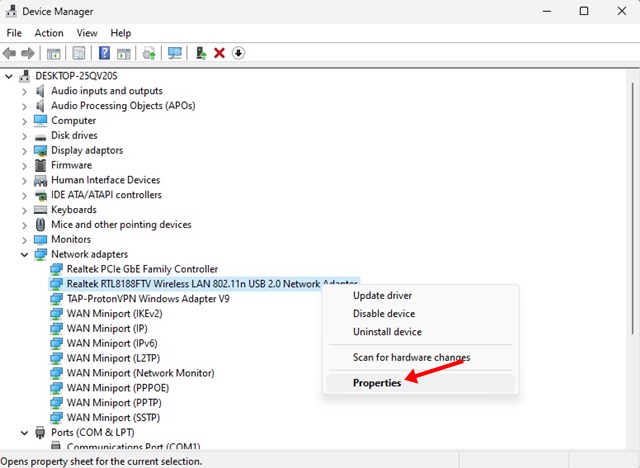Screen dimensions: 640x468
Task: Select WAN Miniport (IPv6)
Action: pyautogui.click(x=112, y=343)
